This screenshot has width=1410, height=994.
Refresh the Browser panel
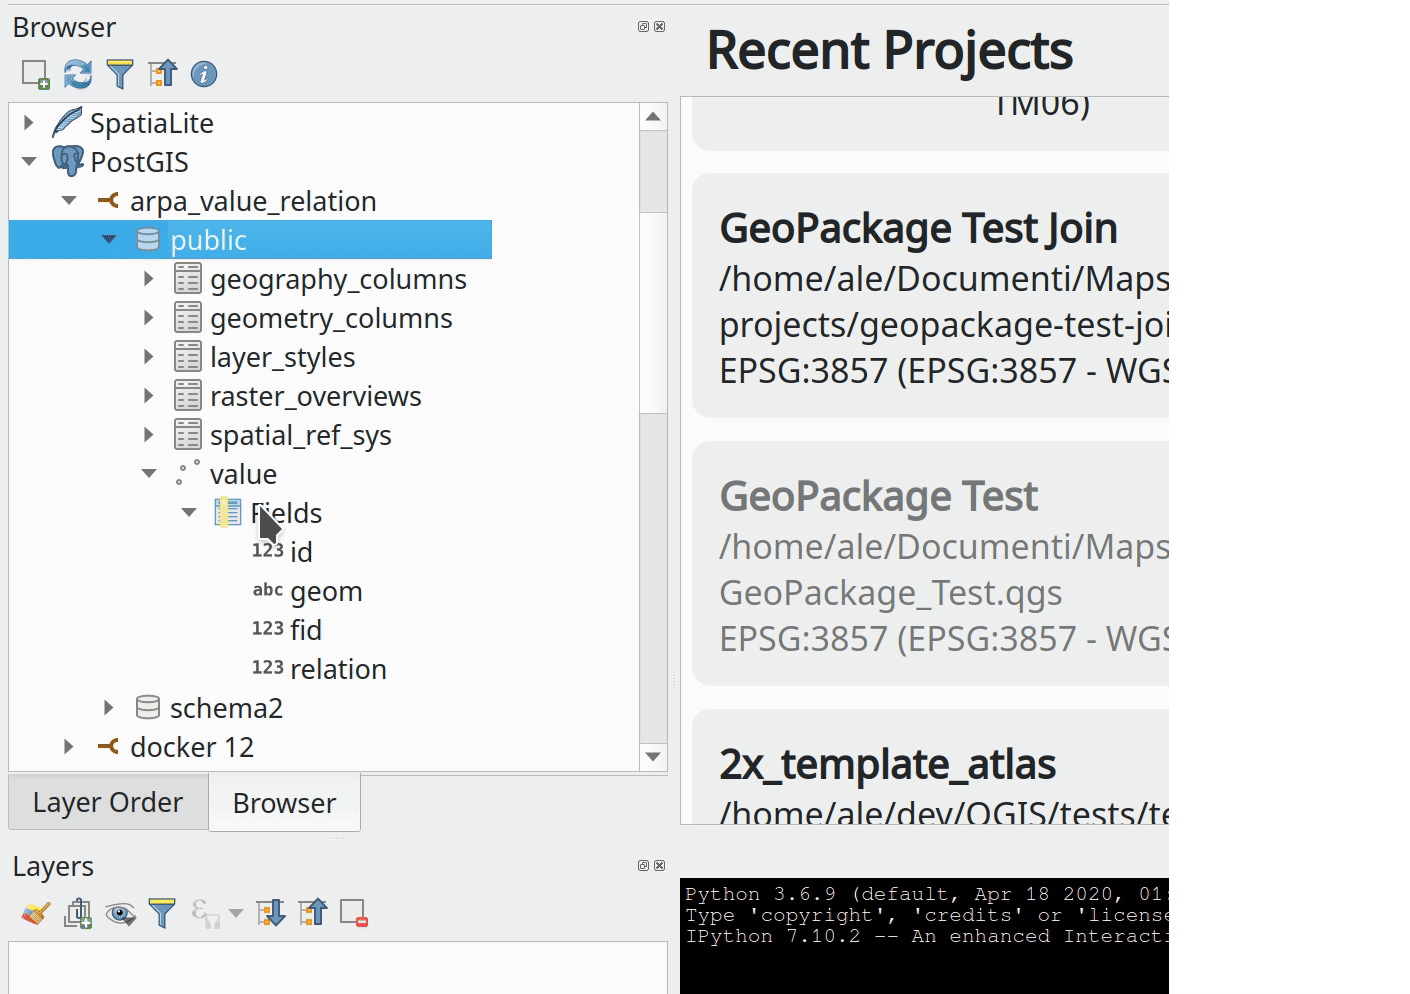pos(78,74)
